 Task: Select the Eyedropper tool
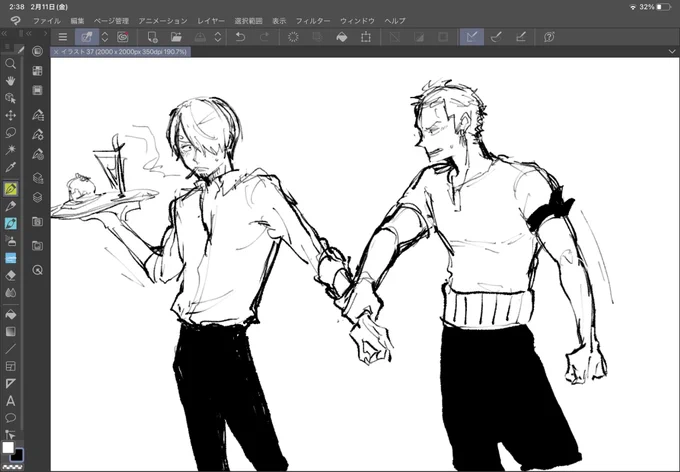pyautogui.click(x=10, y=167)
